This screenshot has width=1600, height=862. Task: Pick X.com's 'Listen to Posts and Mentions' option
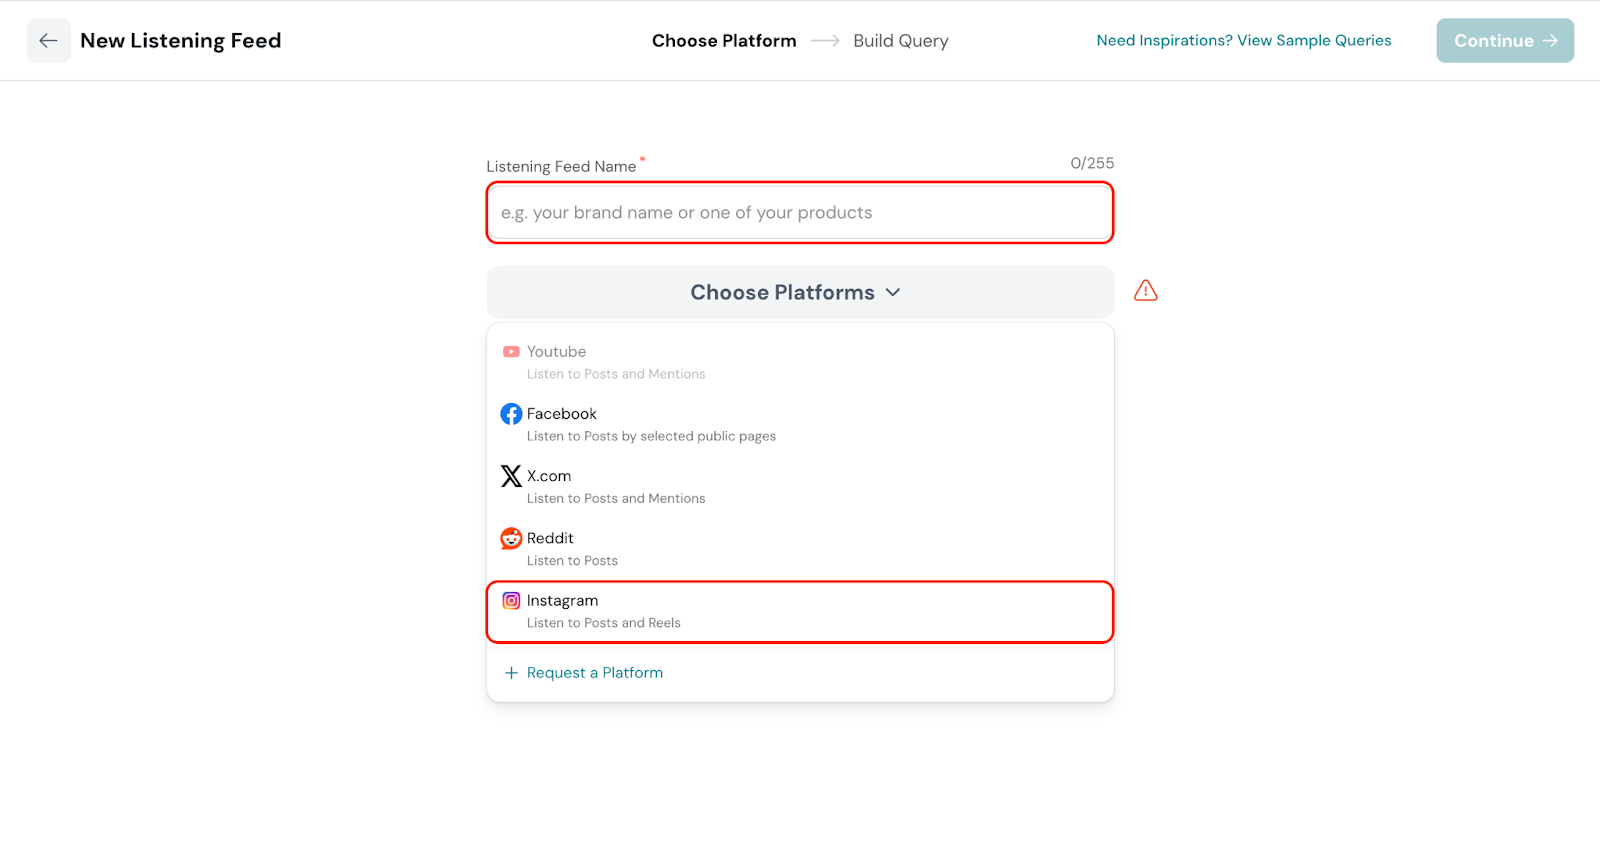tap(616, 498)
